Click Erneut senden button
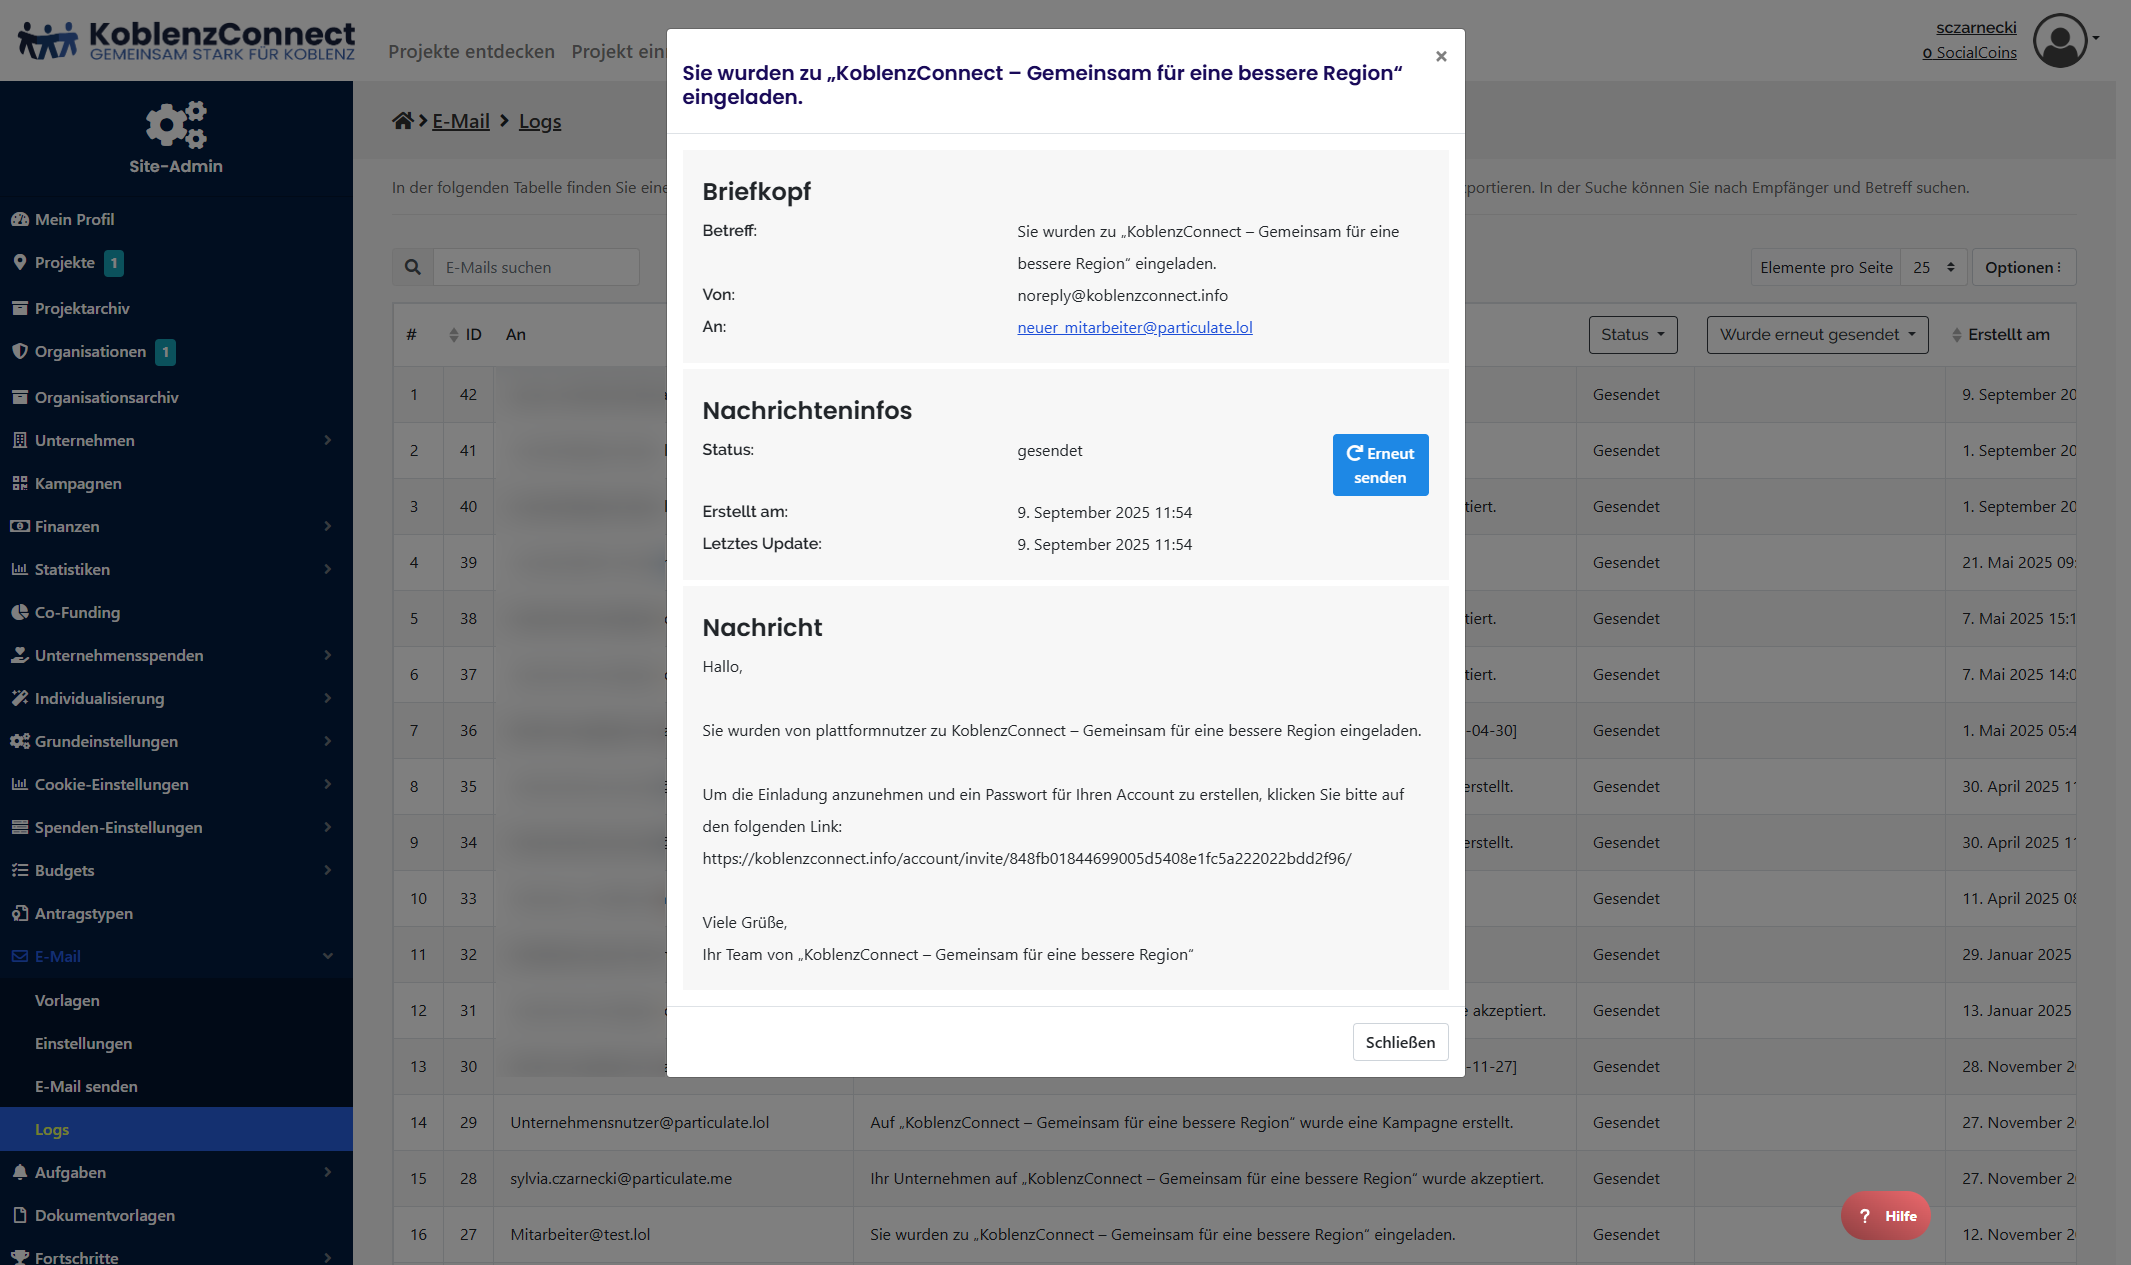The width and height of the screenshot is (2131, 1265). [1380, 465]
